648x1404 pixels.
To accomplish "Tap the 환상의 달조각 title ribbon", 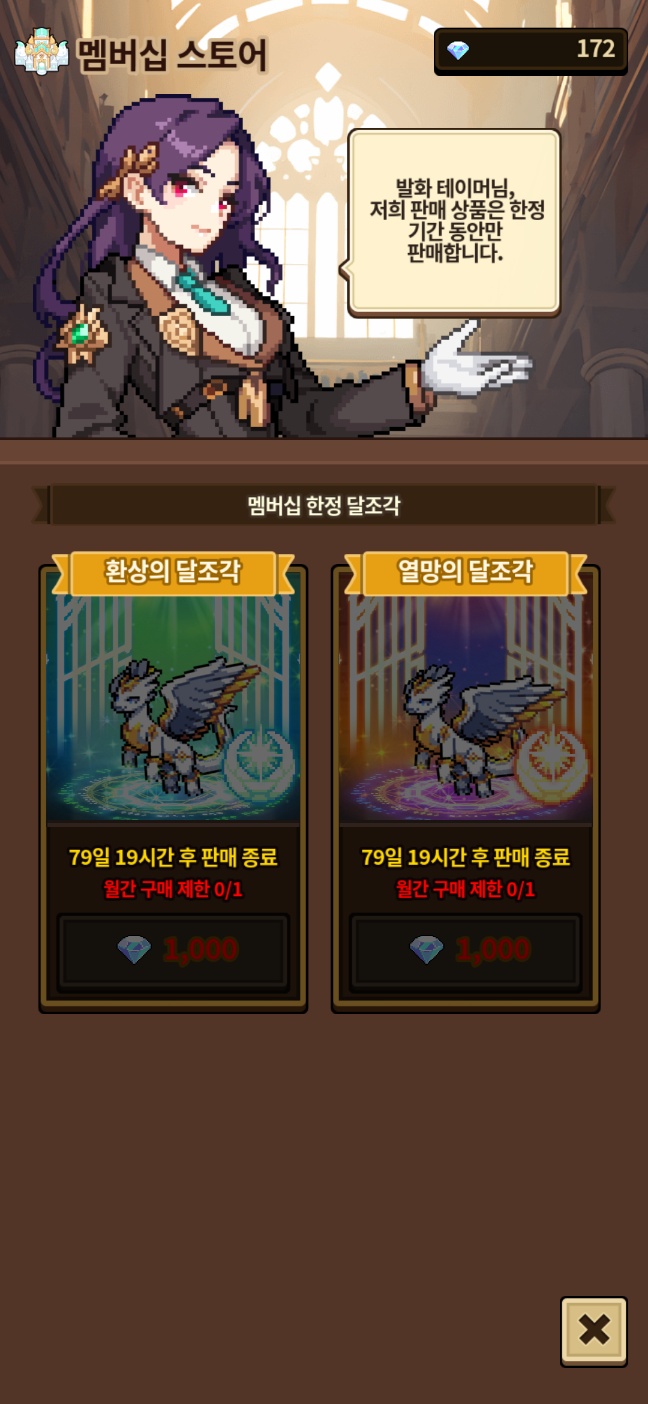I will pos(173,573).
